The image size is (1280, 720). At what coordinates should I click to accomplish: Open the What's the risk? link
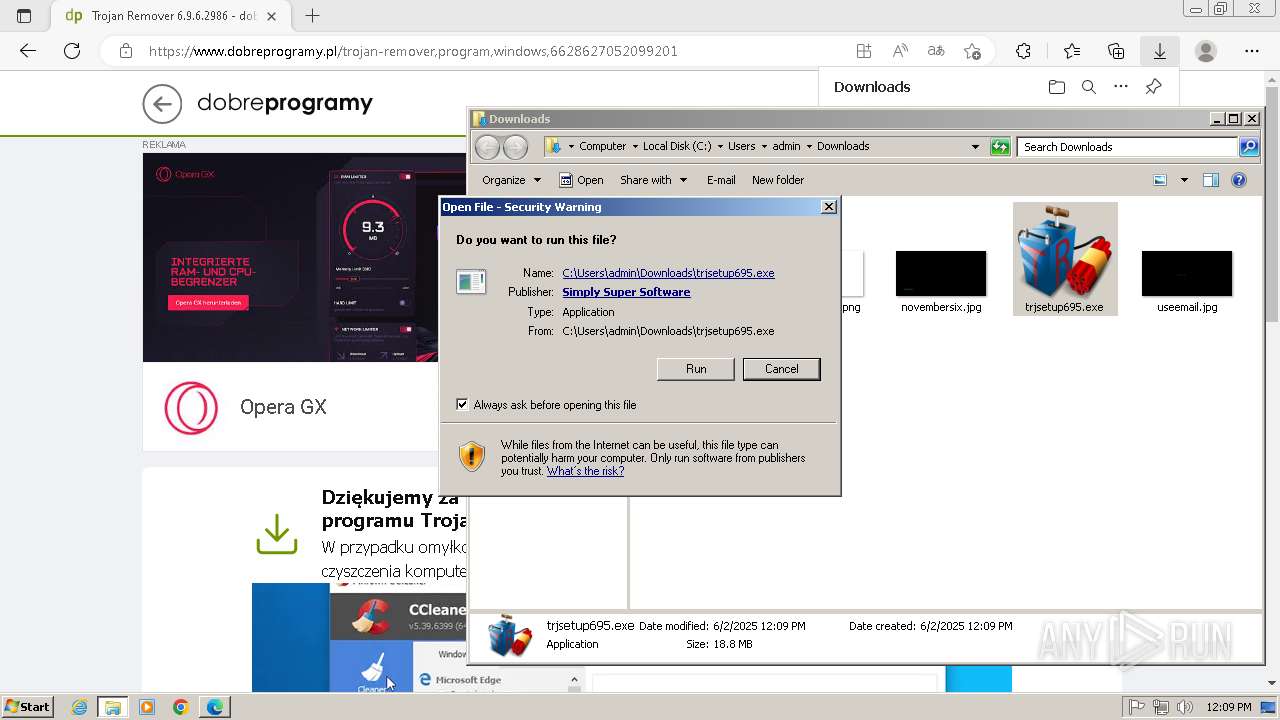(x=585, y=471)
